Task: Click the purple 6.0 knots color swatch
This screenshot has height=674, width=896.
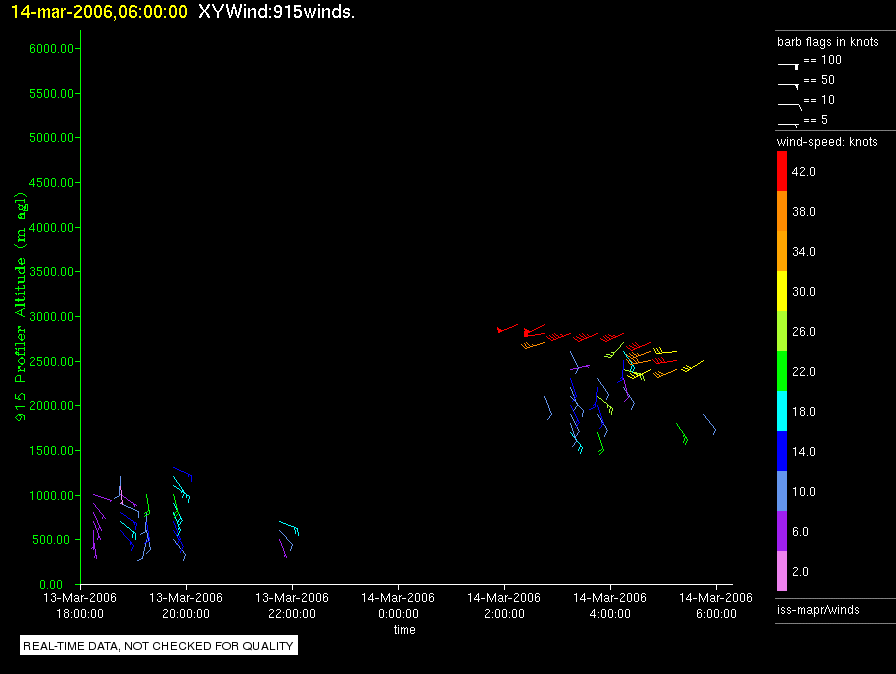Action: coord(782,531)
